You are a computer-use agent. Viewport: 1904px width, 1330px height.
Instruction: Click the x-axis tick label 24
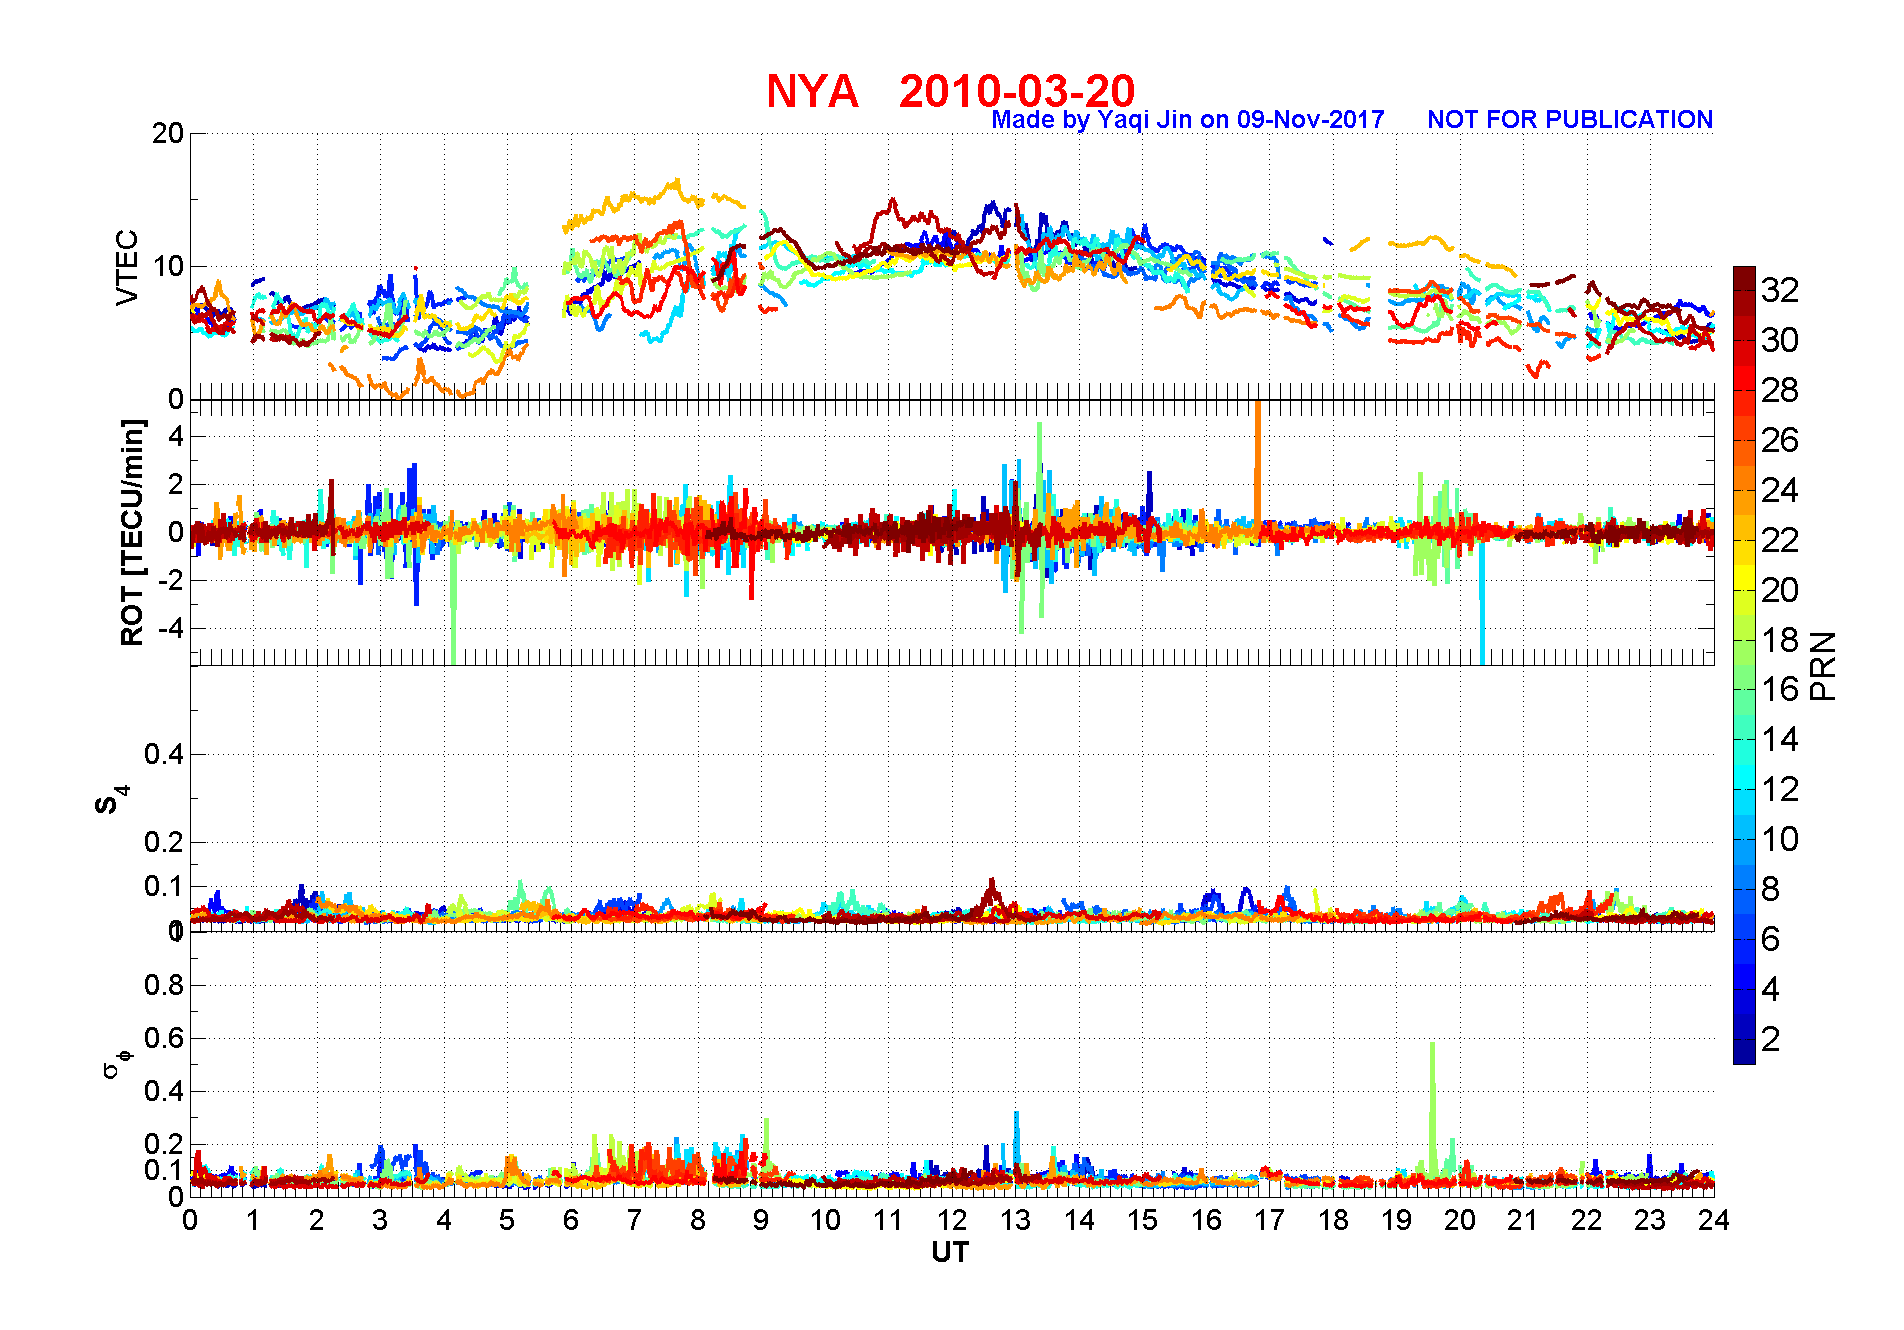coord(1714,1220)
